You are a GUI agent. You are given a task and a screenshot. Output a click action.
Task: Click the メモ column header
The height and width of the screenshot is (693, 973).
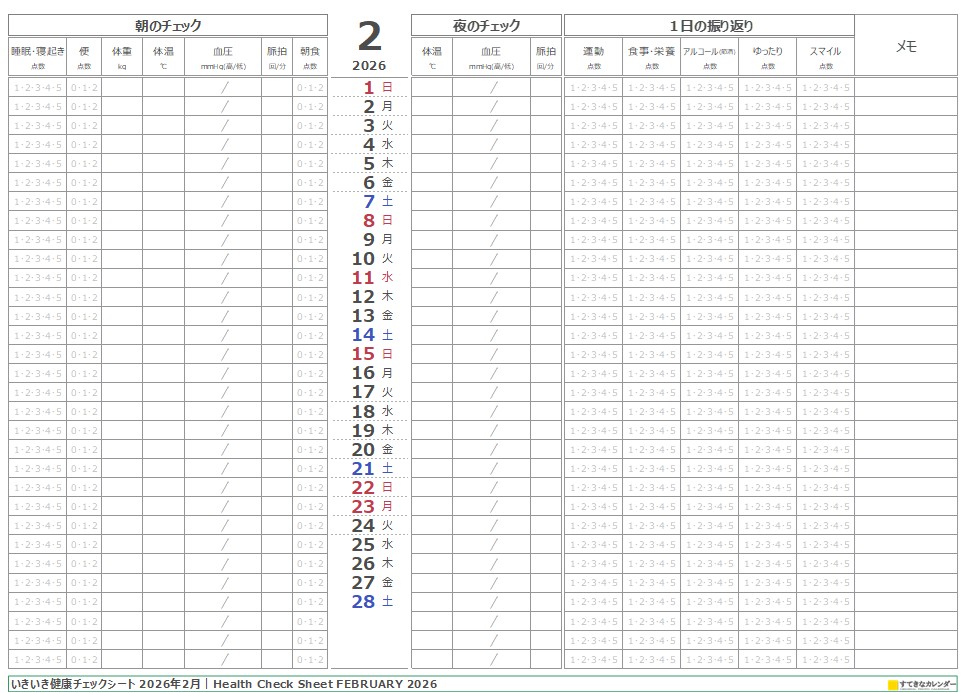[906, 46]
